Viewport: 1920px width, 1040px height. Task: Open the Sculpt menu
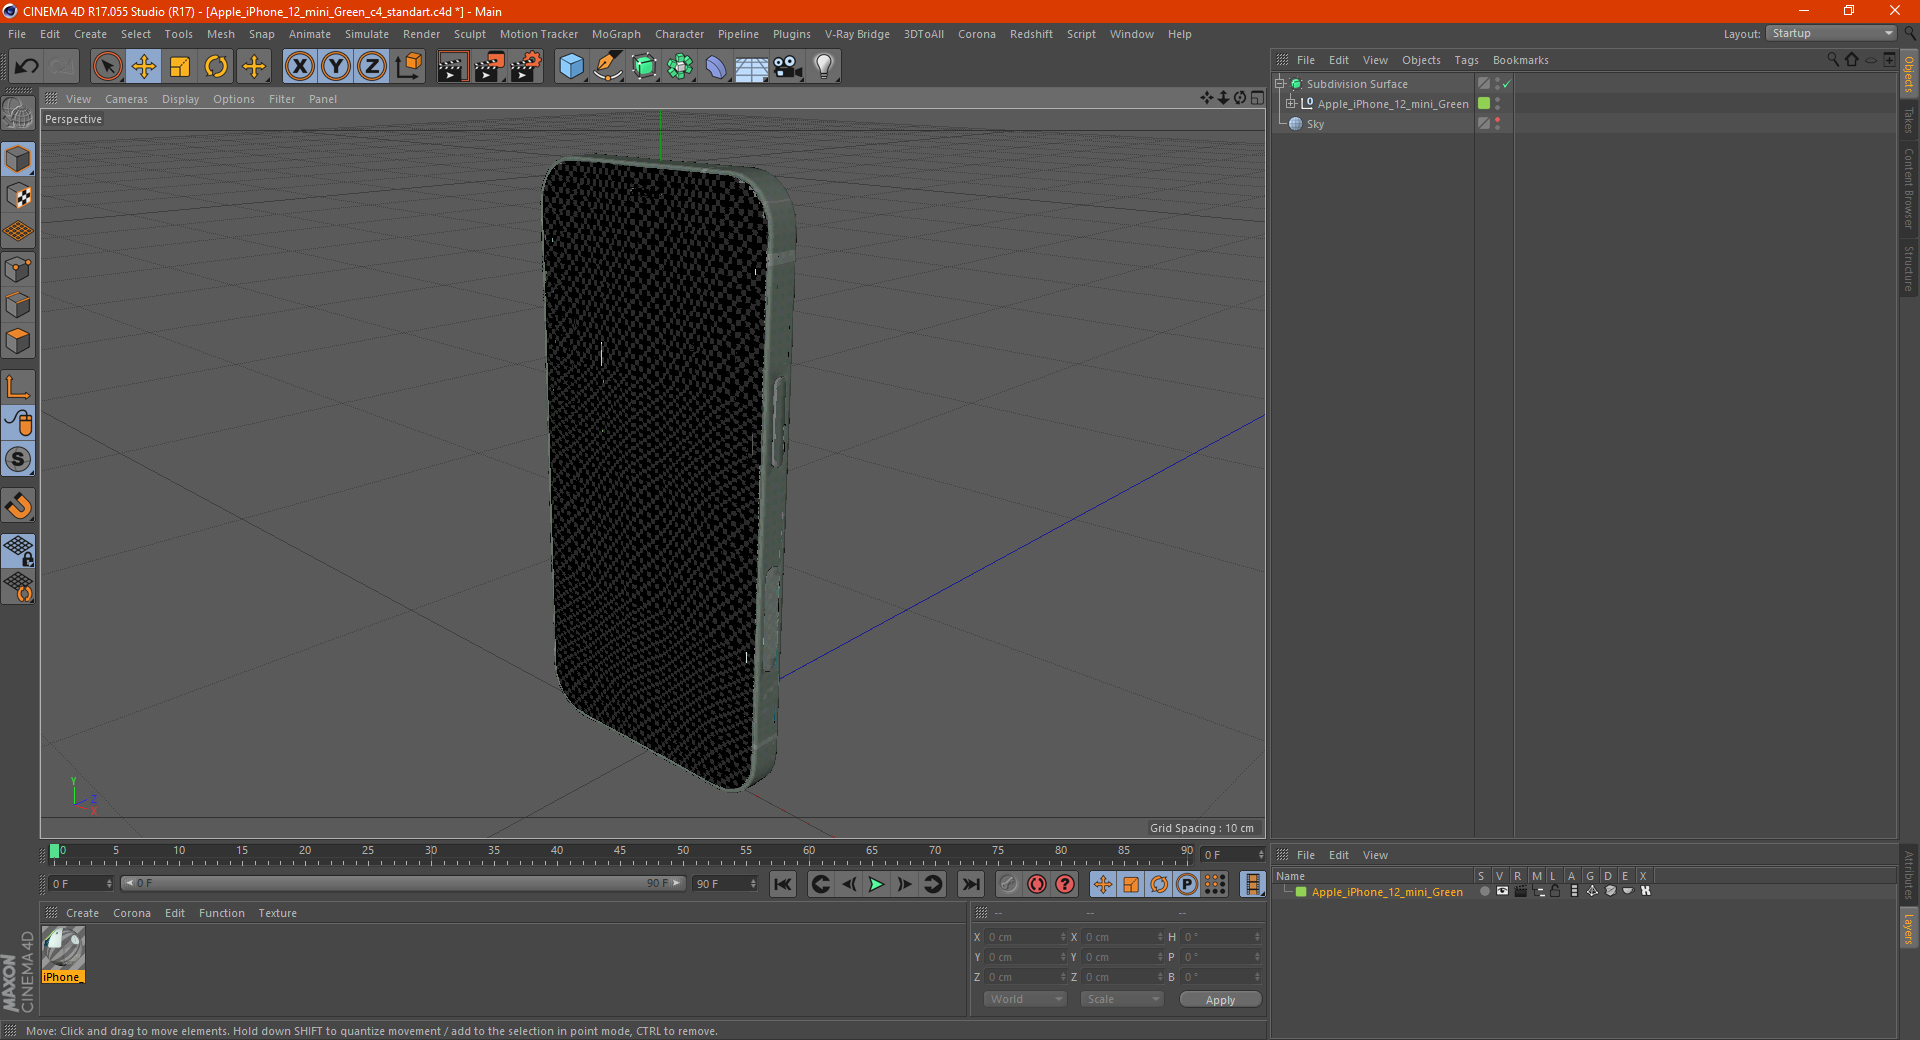(x=469, y=34)
